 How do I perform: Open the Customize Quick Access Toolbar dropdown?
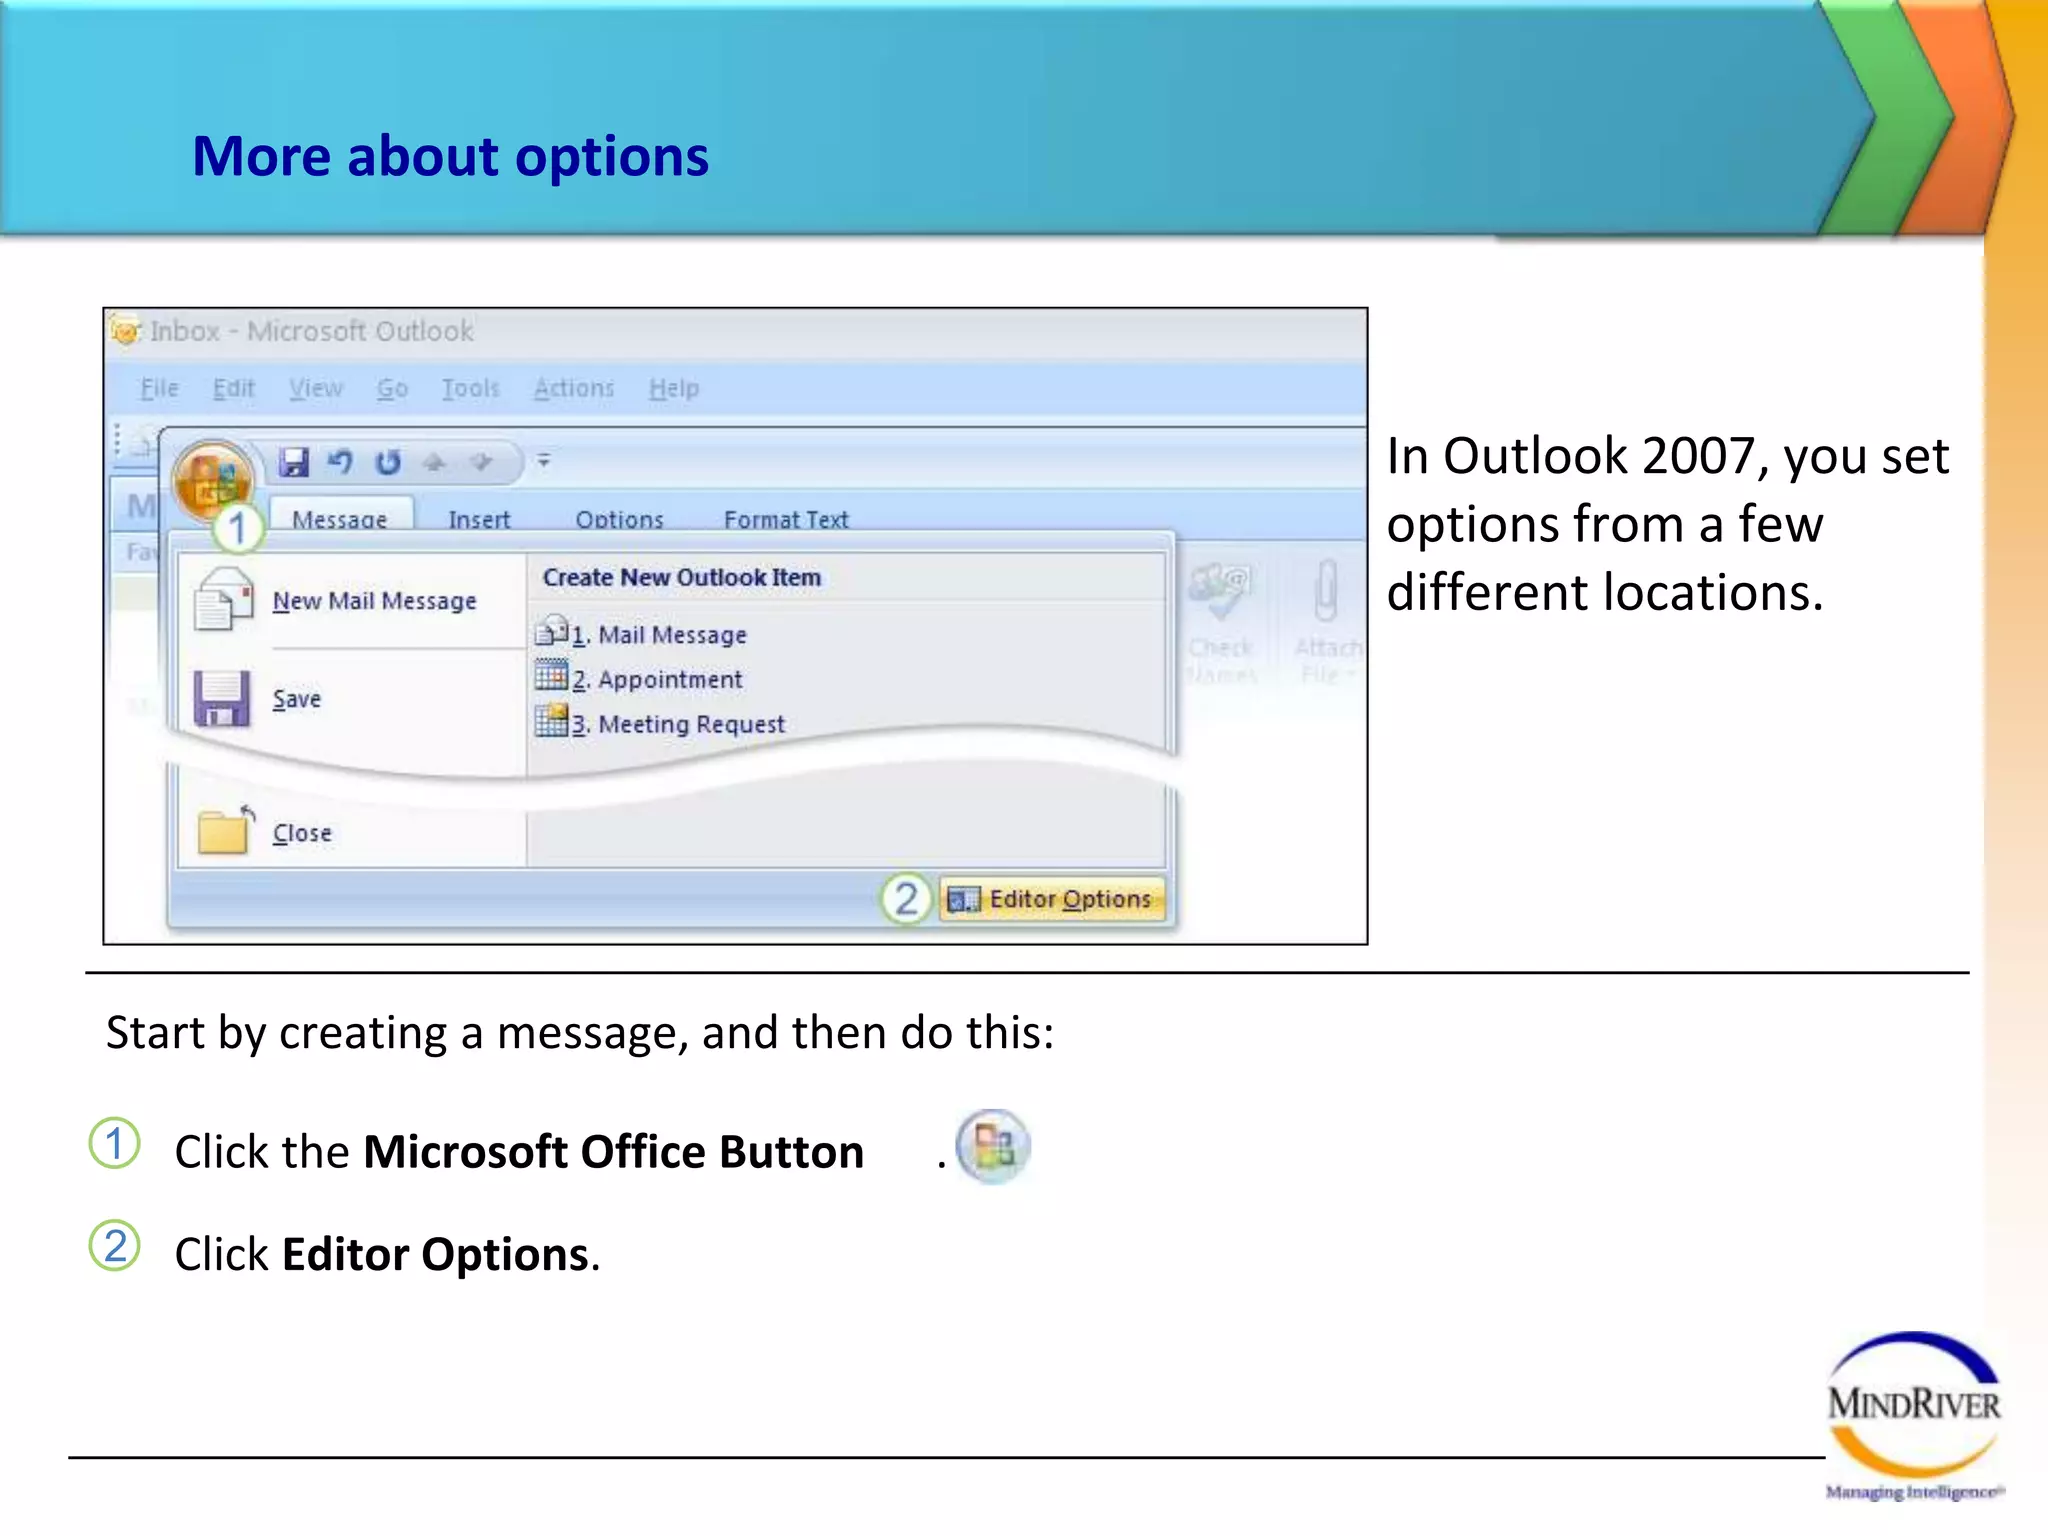pyautogui.click(x=544, y=460)
